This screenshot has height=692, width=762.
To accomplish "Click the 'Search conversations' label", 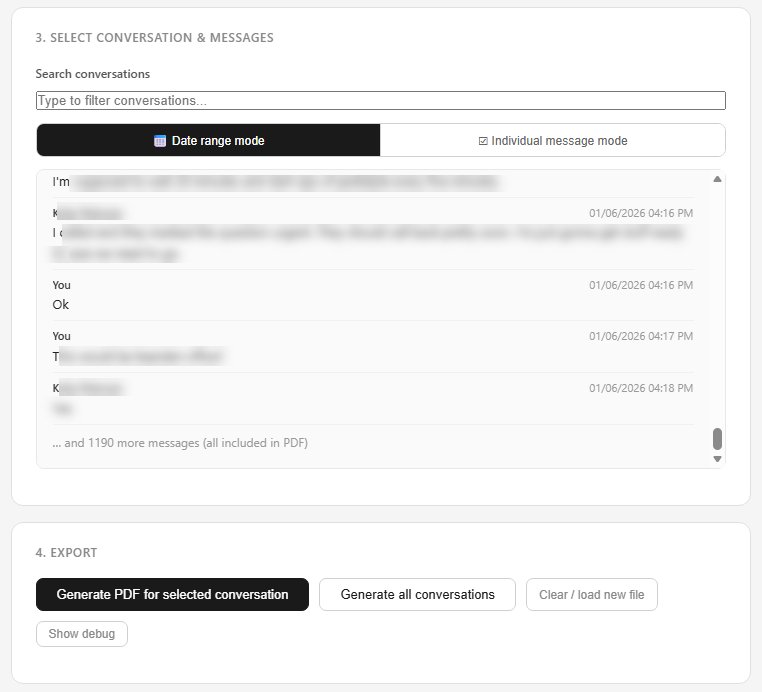I will click(92, 74).
